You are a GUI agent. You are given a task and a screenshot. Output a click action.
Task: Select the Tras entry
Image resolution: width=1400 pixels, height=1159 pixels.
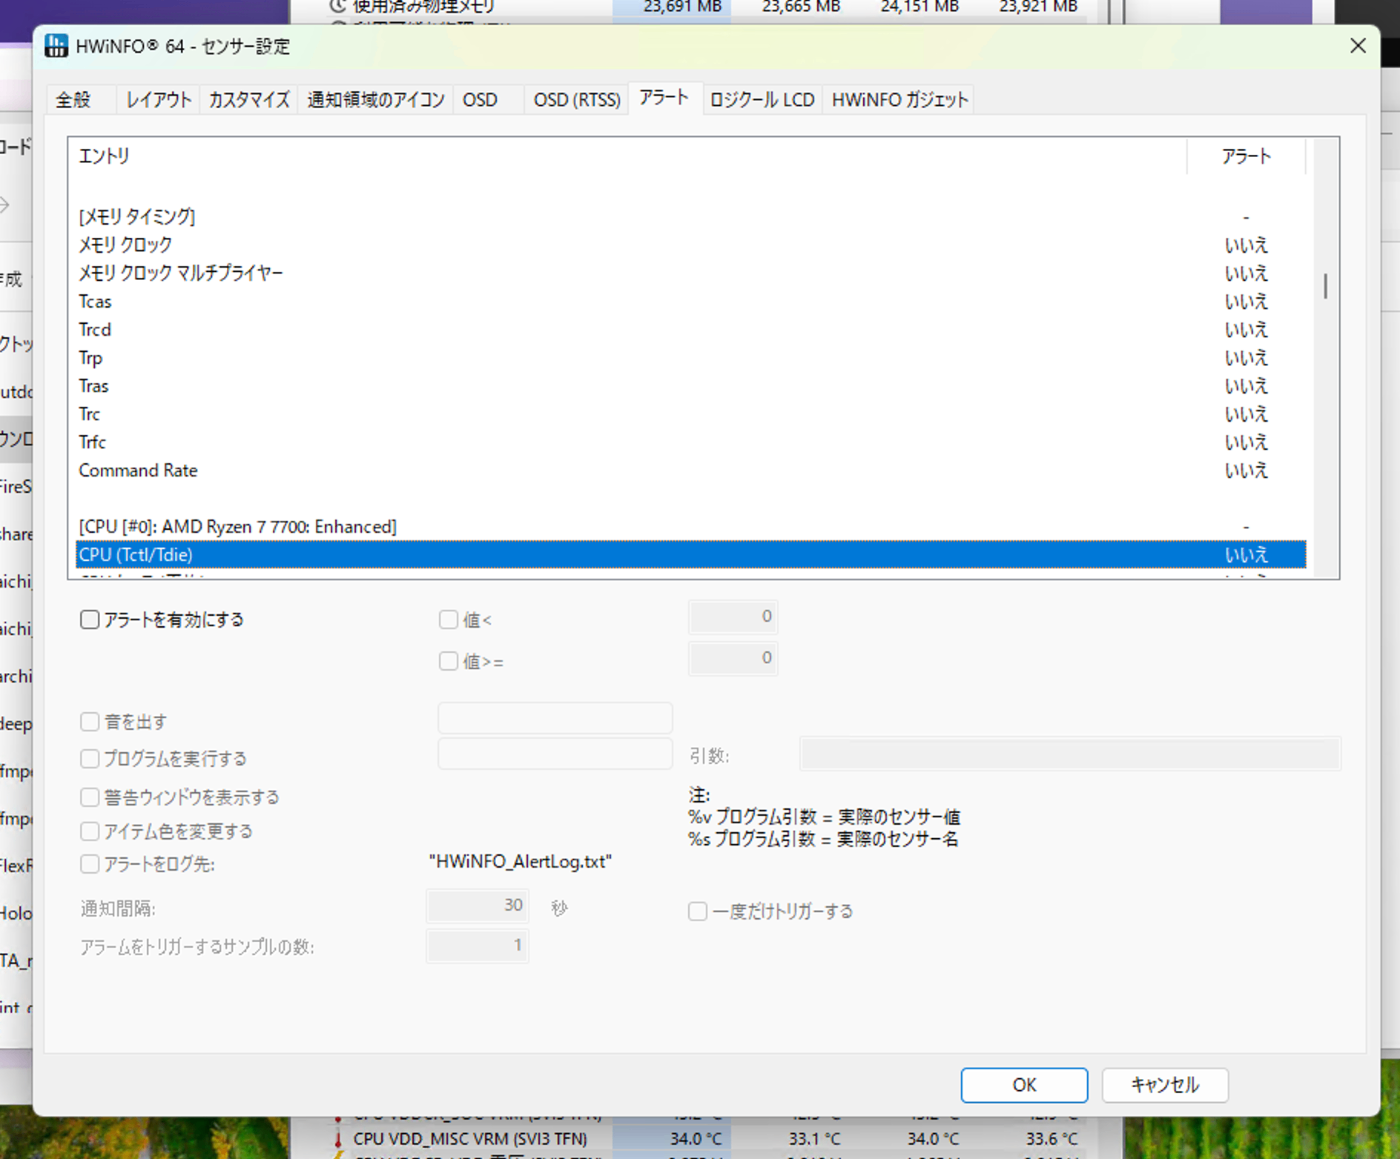coord(691,386)
